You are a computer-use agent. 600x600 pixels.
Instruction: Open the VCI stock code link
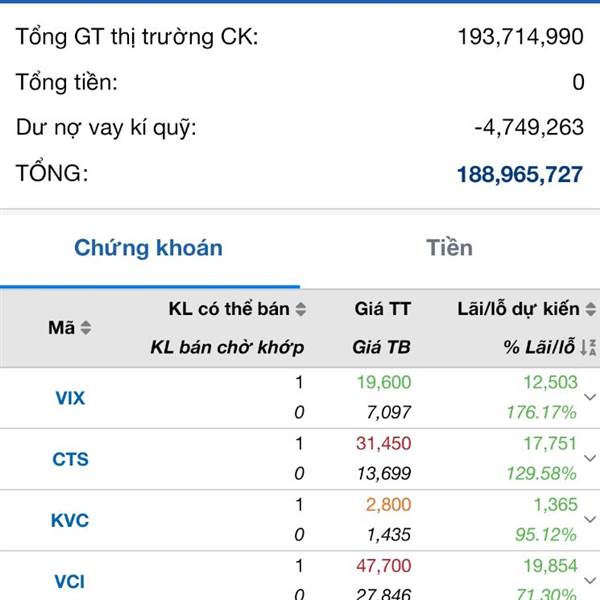point(69,582)
